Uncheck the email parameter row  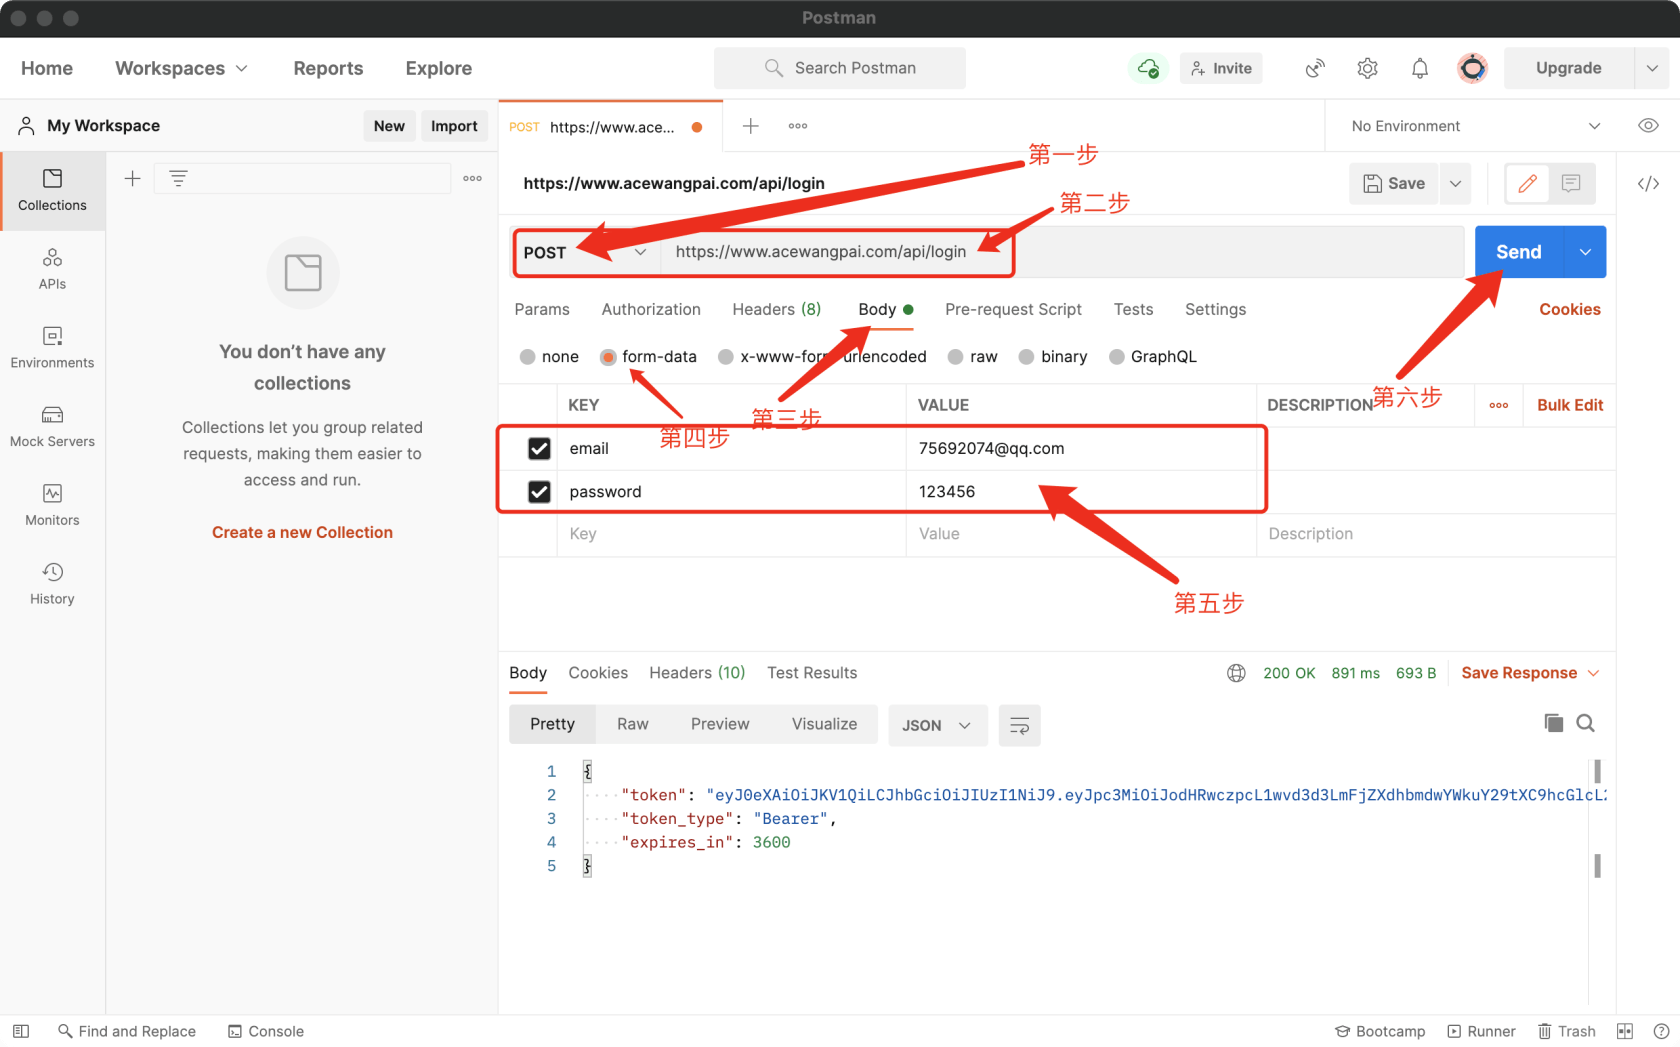(539, 448)
